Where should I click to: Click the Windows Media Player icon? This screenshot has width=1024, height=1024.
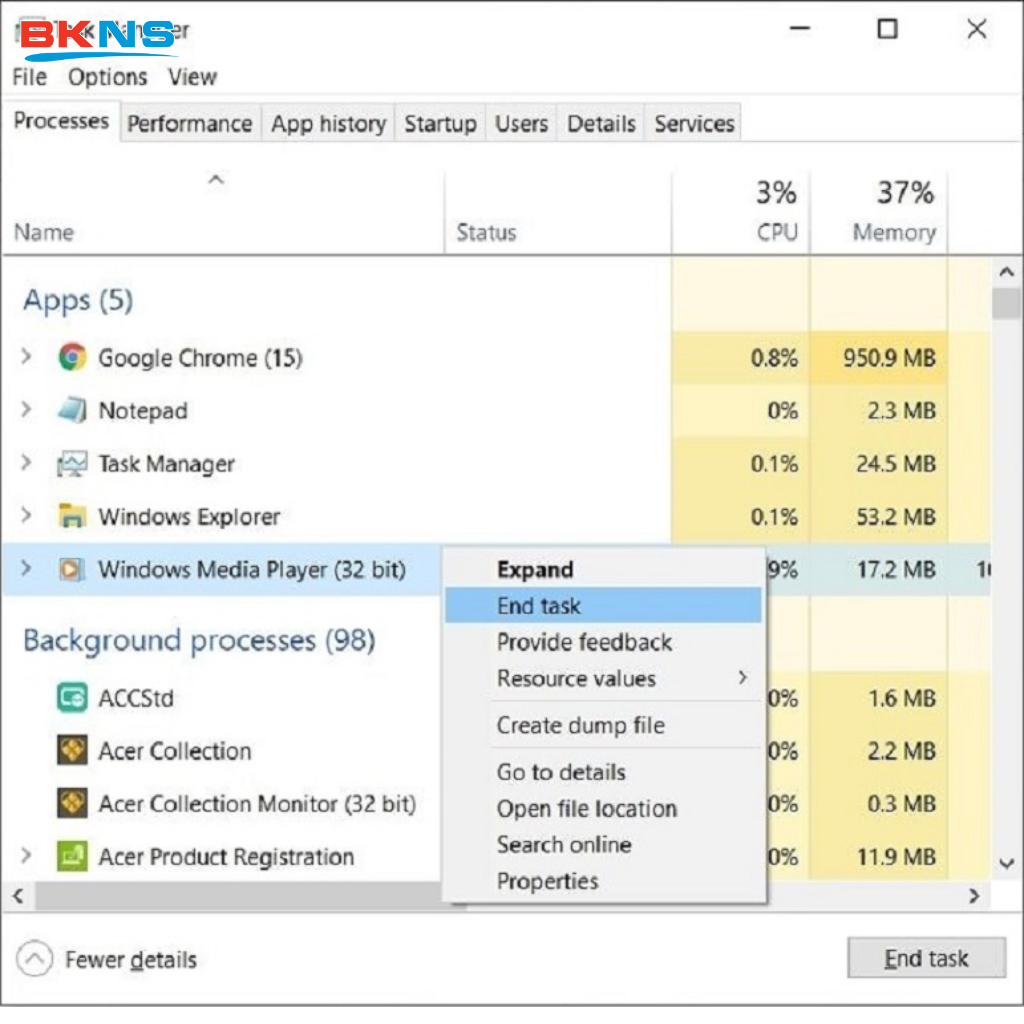(x=72, y=570)
